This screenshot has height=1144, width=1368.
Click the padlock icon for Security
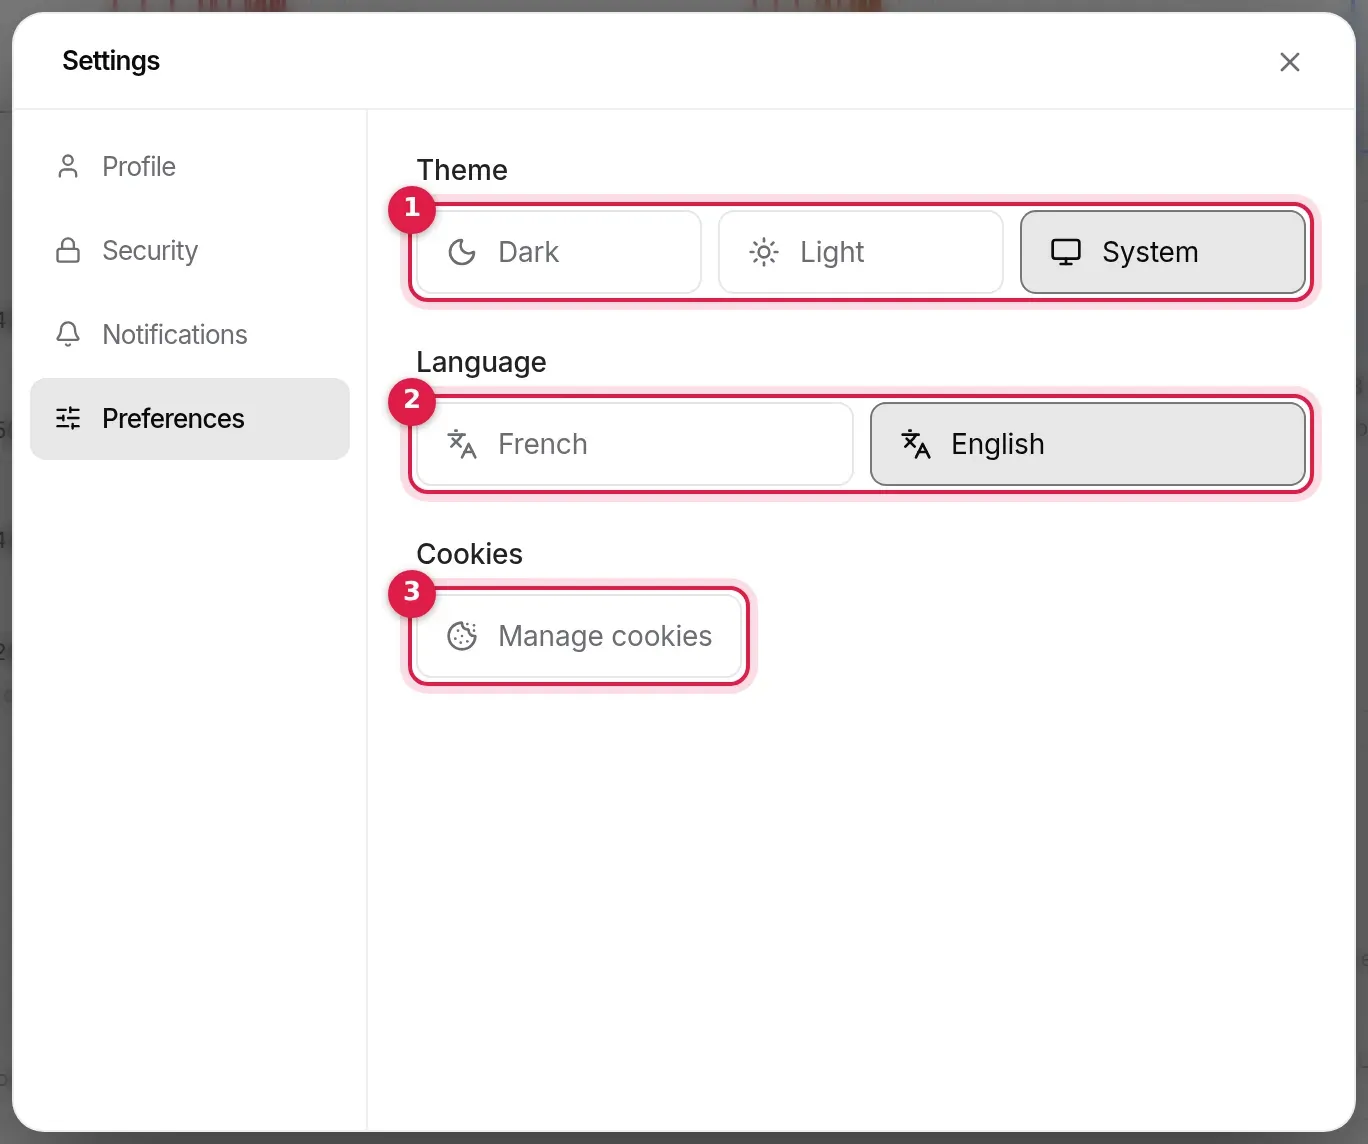68,251
